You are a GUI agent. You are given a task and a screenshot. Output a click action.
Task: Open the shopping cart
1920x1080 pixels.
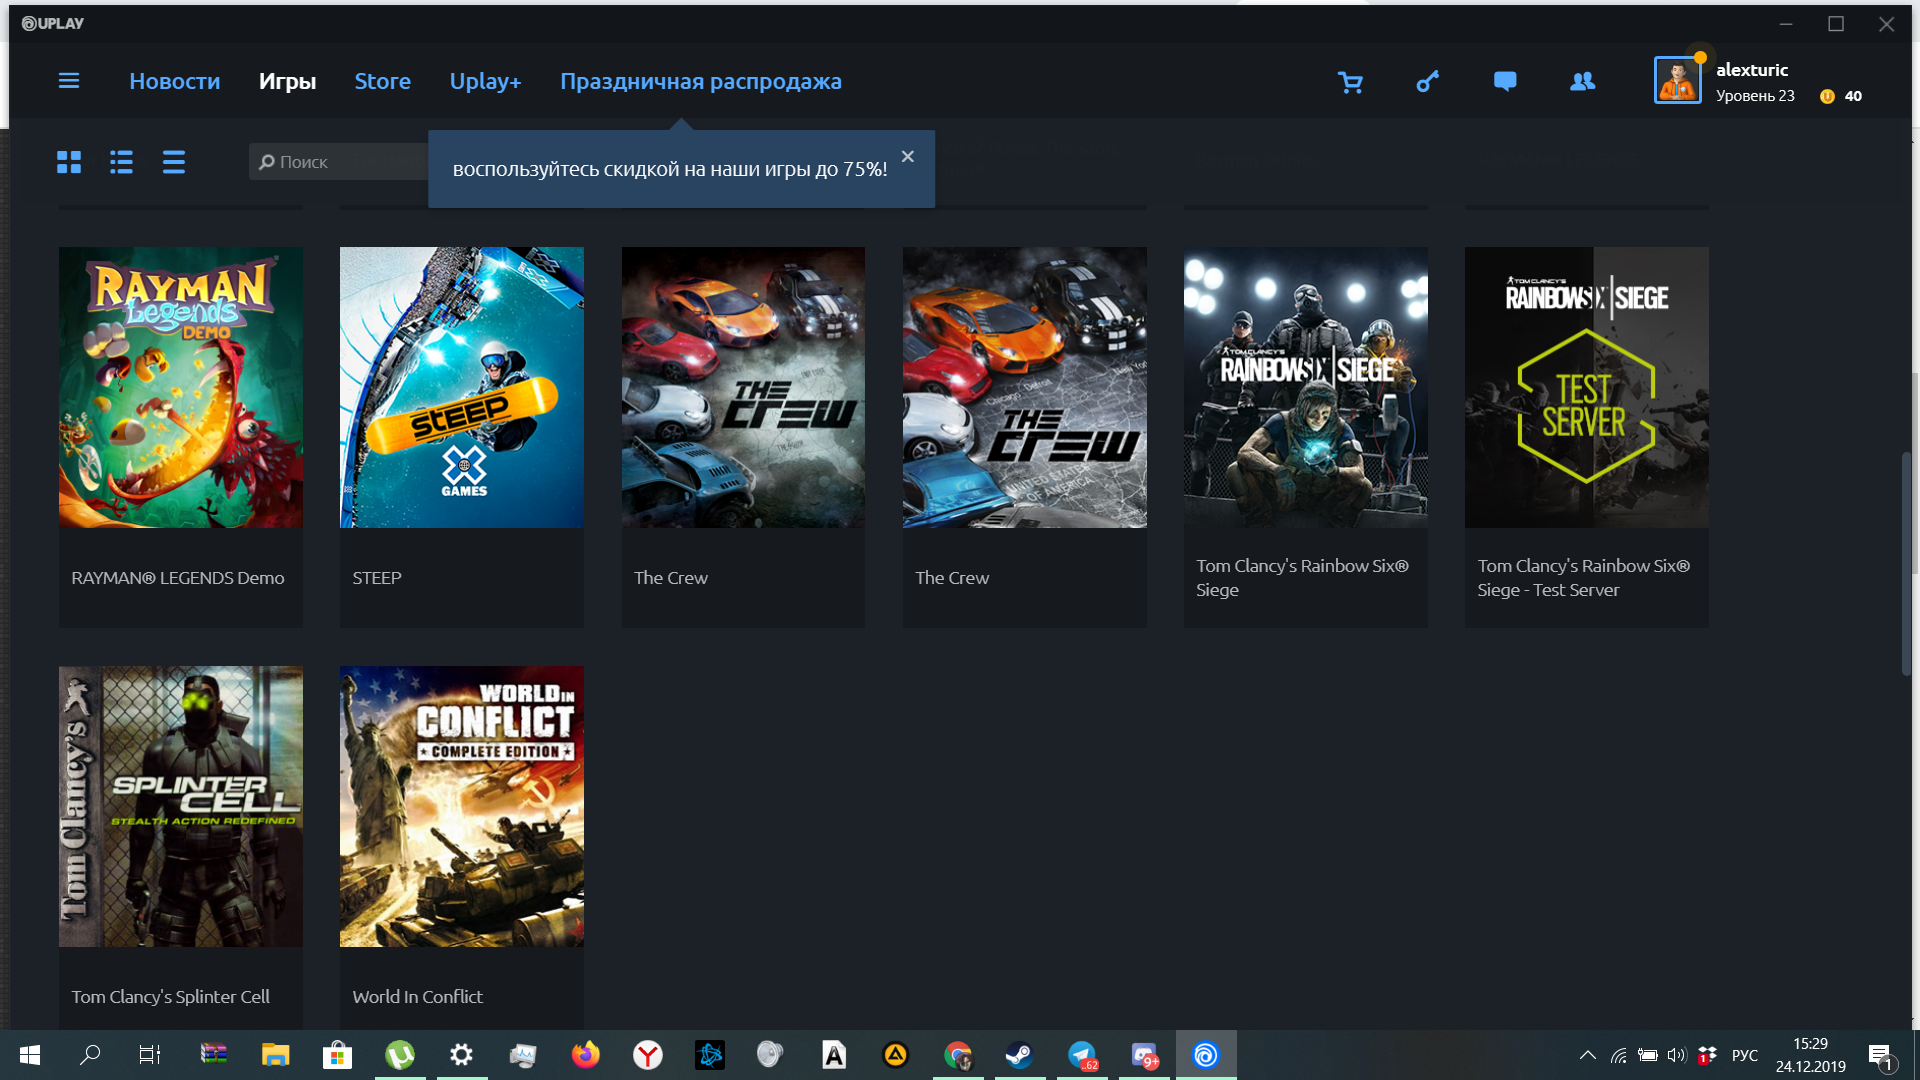(x=1350, y=82)
